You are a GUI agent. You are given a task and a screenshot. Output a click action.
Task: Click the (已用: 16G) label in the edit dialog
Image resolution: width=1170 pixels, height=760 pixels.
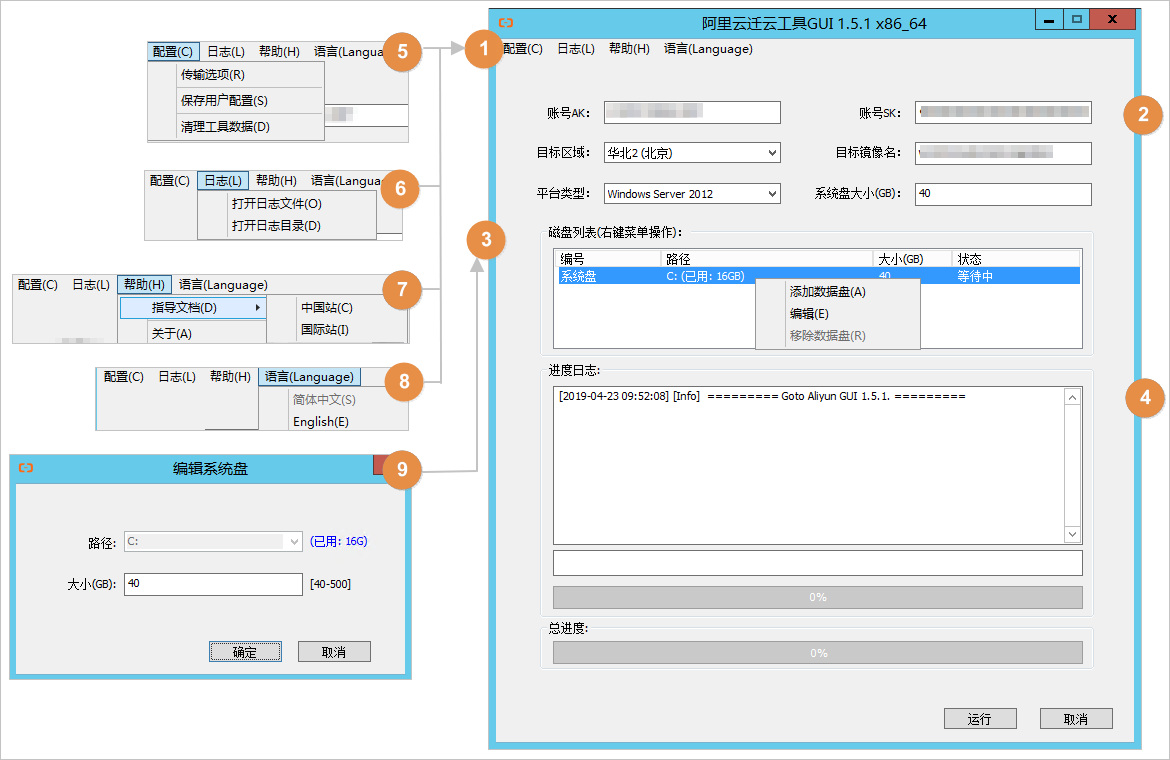click(339, 541)
